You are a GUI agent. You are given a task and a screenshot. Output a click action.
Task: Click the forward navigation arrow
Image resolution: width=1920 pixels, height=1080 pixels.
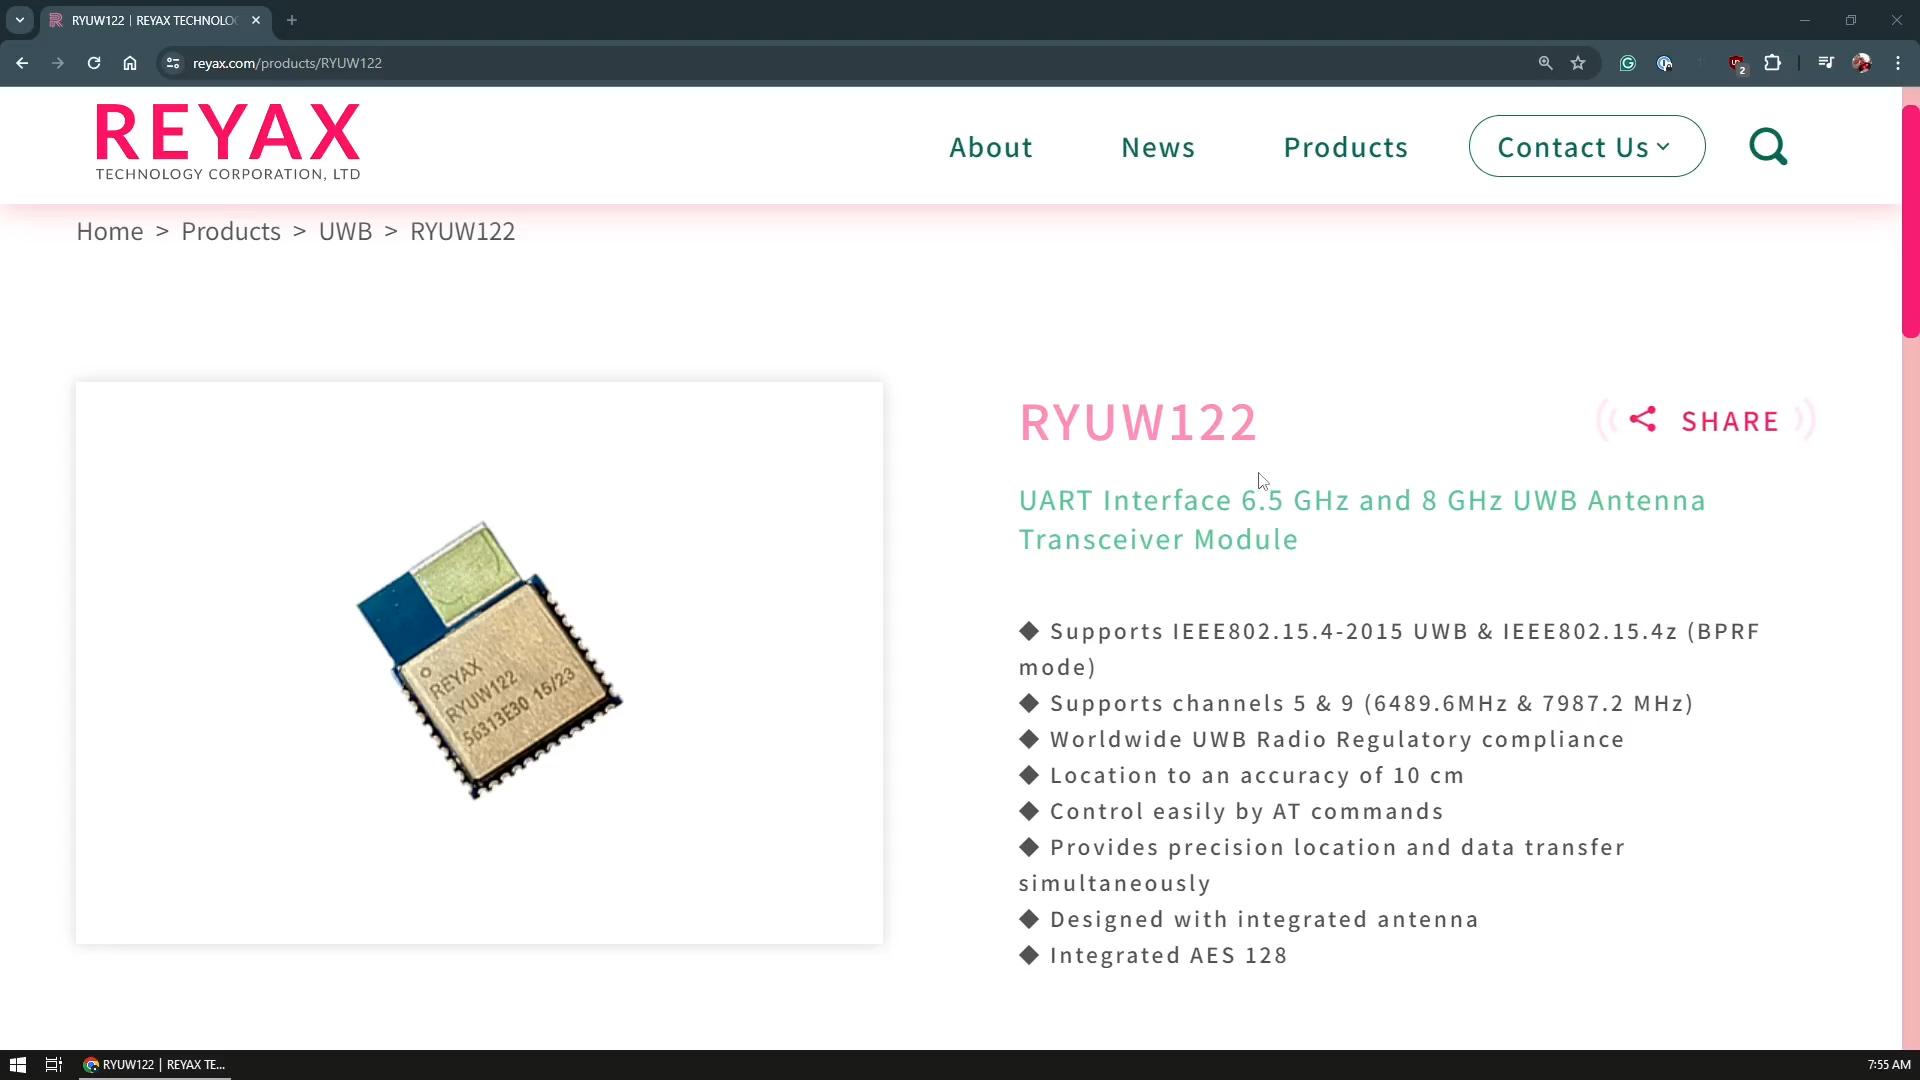point(57,63)
